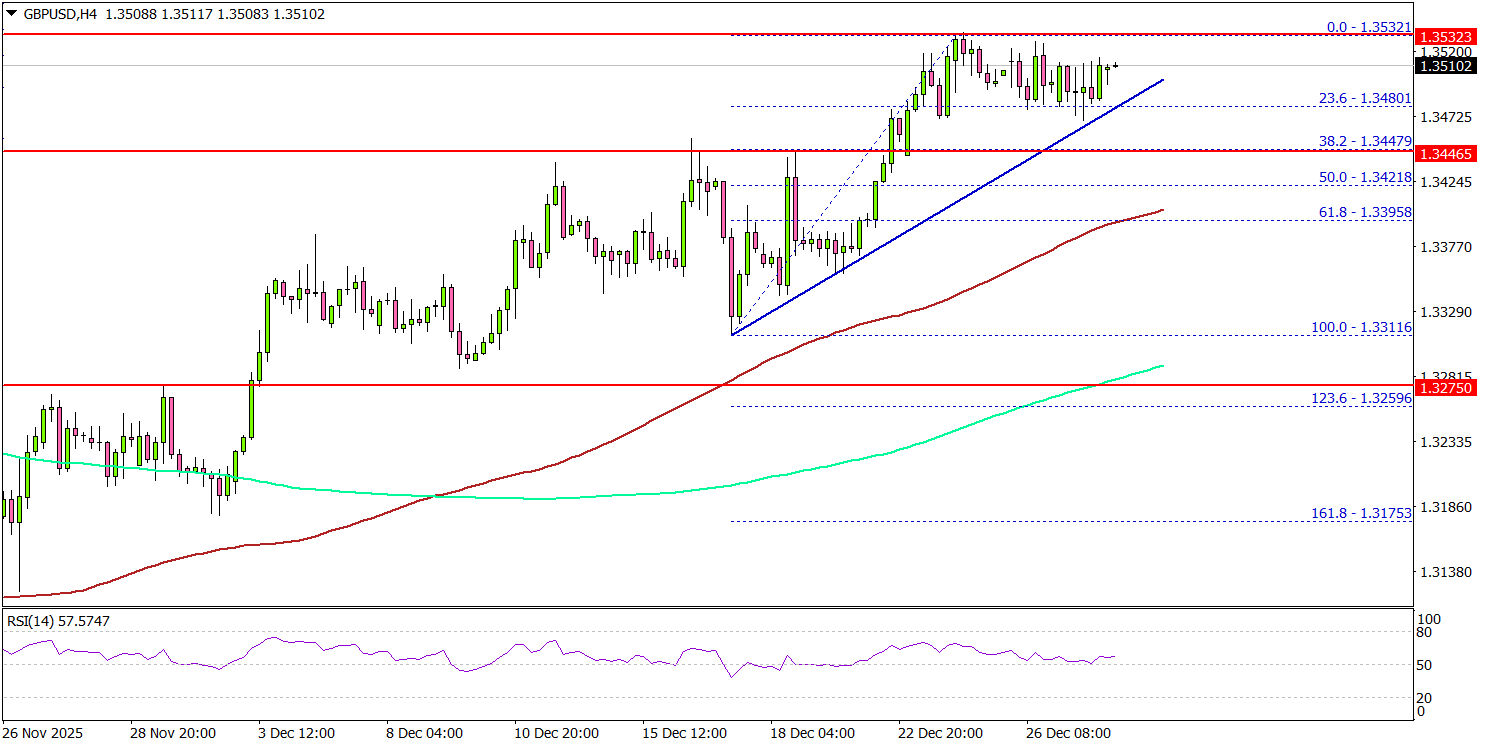
Task: Select the RSI(14) indicator label
Action: (55, 620)
